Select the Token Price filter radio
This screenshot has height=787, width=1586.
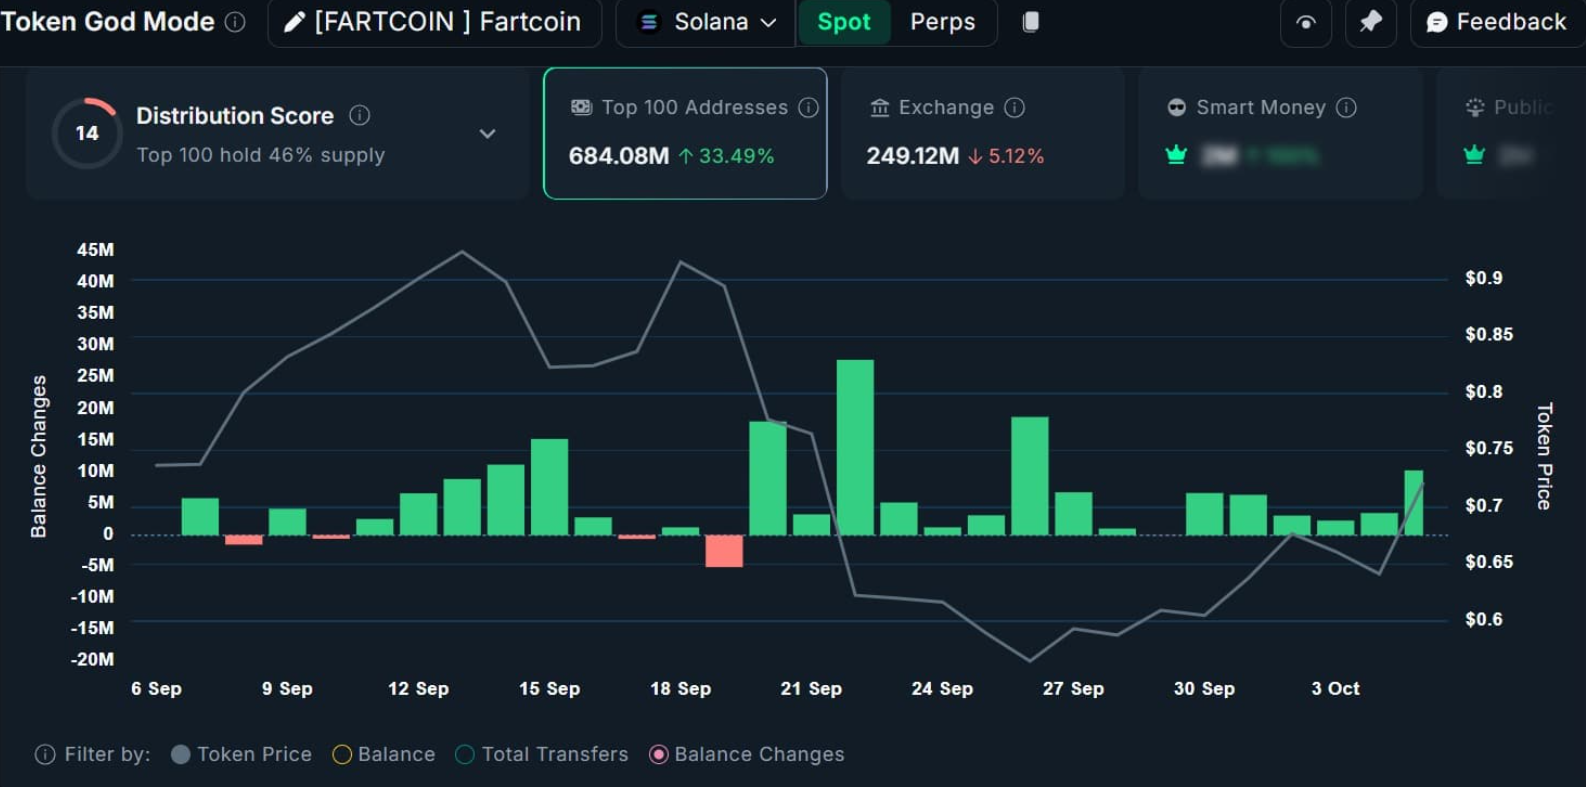click(181, 755)
